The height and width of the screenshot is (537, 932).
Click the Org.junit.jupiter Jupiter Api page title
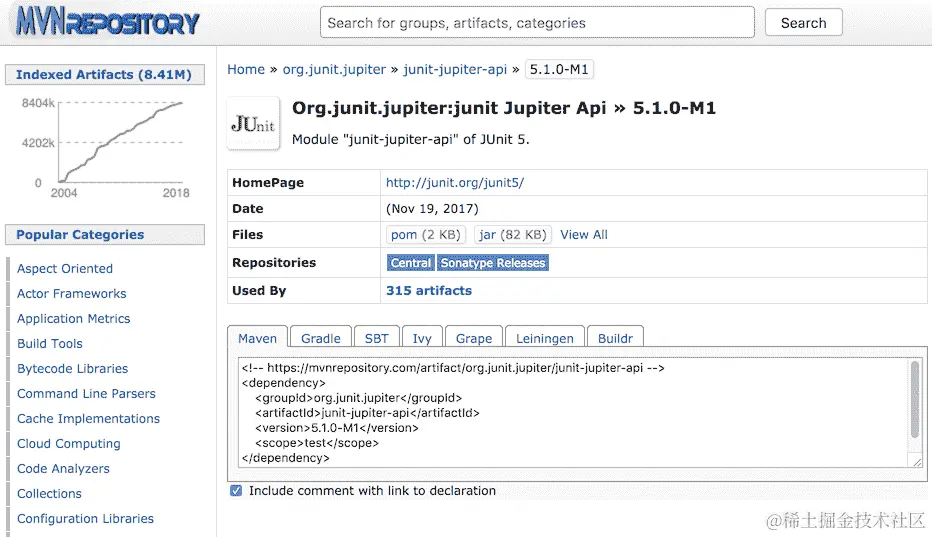click(503, 108)
